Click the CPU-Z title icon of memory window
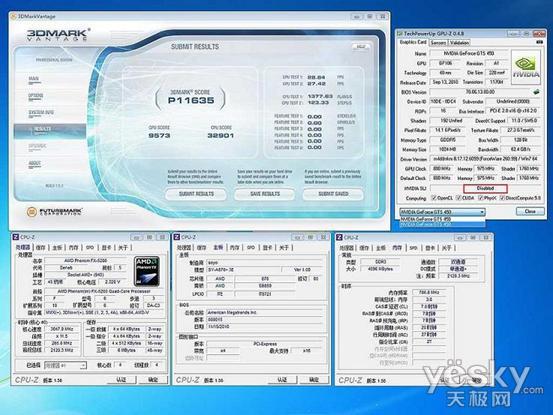 339,237
